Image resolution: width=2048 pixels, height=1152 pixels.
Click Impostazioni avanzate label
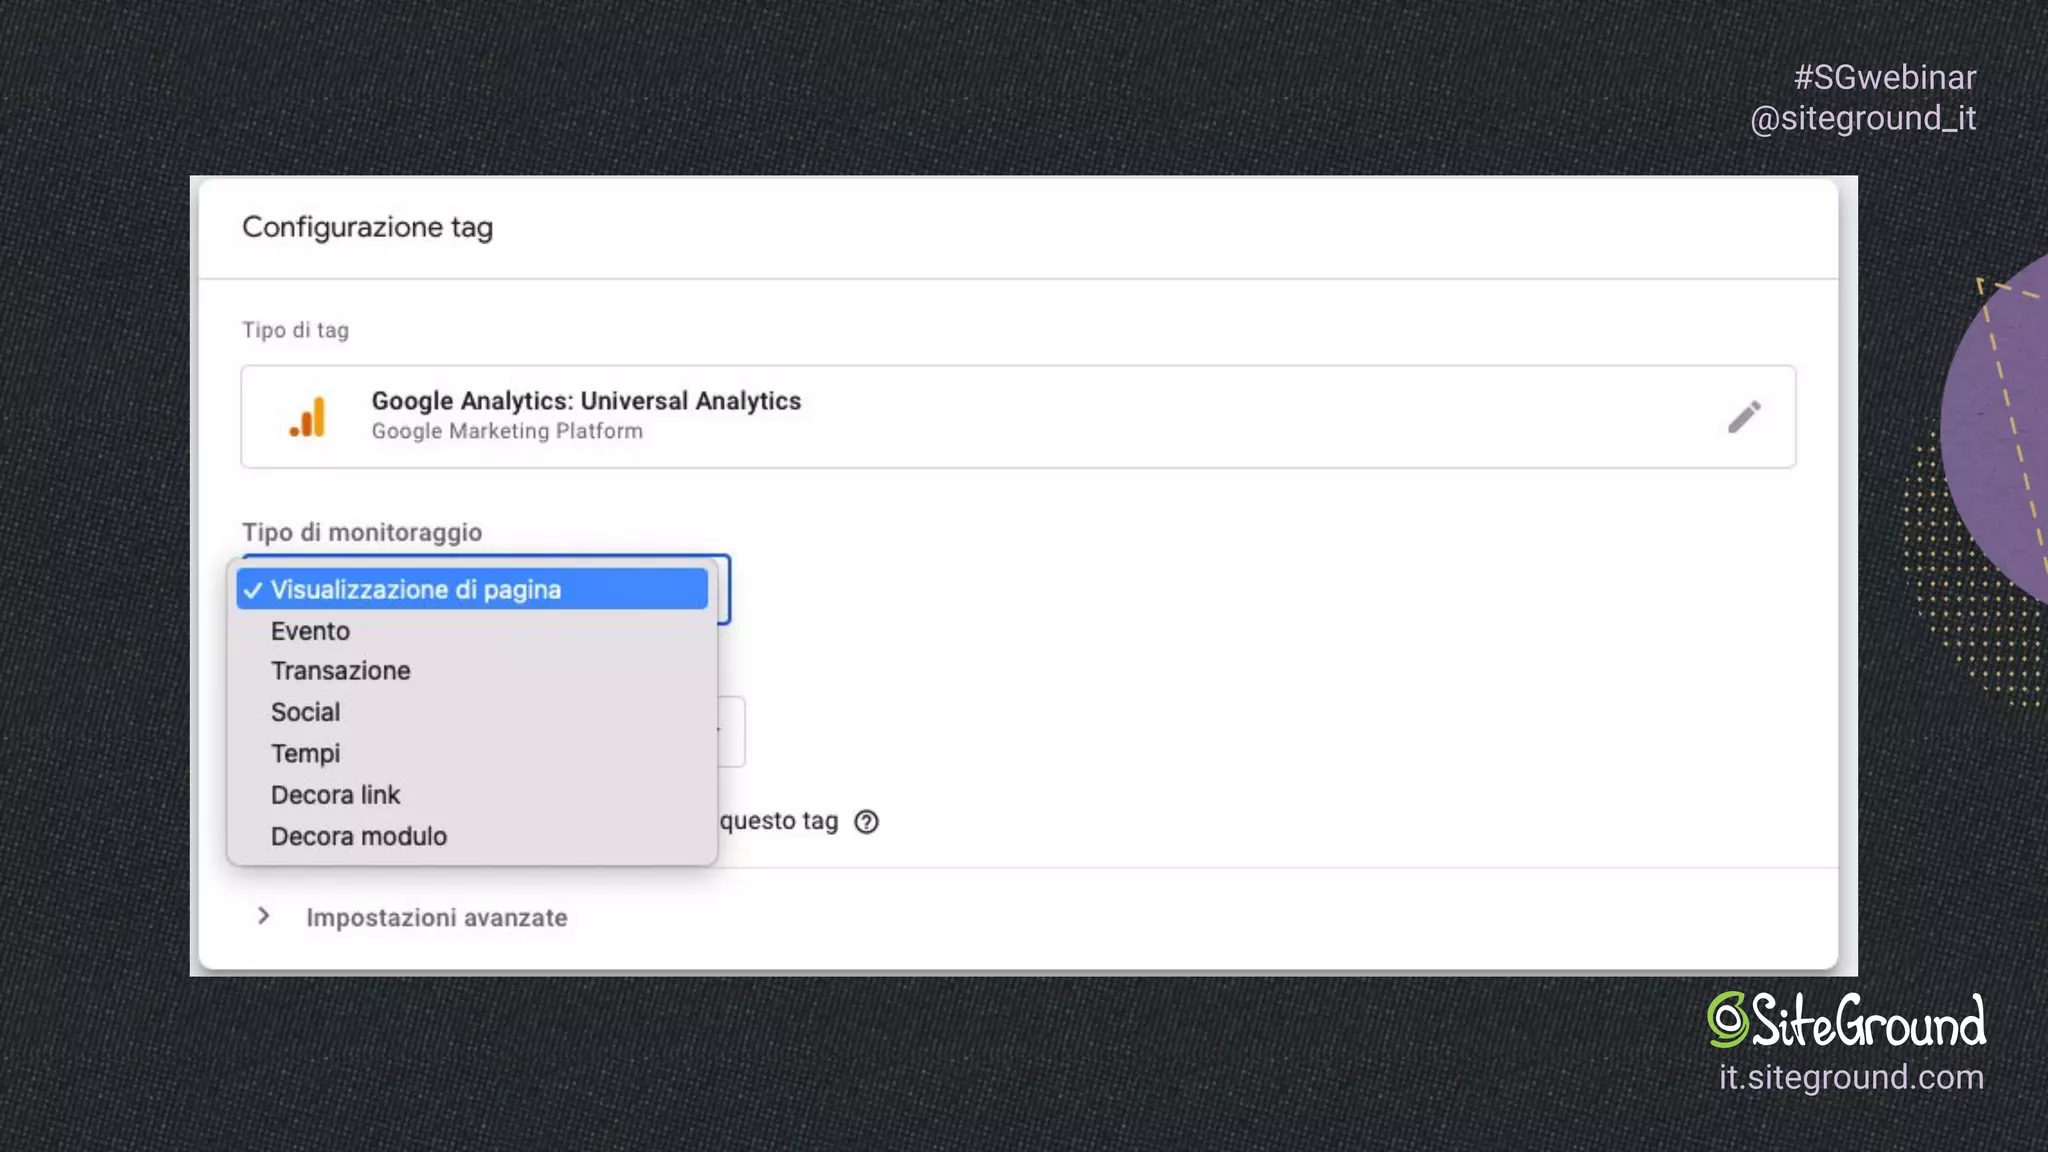[437, 918]
